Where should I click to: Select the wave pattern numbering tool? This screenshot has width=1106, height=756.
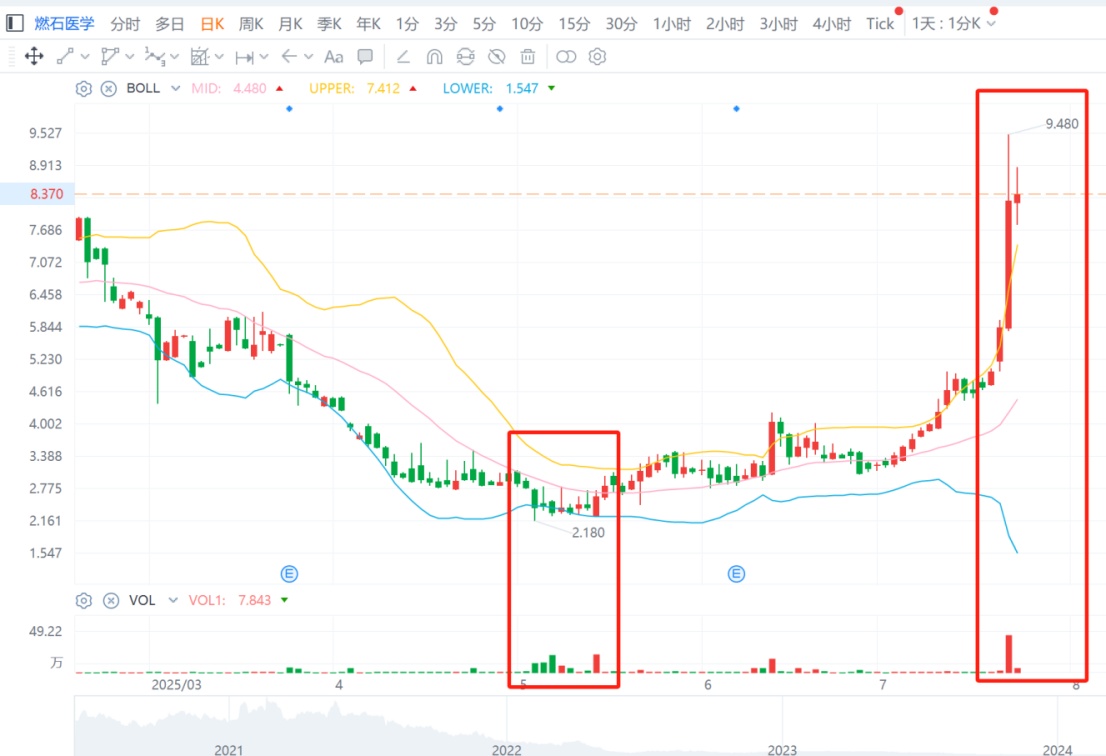click(x=154, y=56)
